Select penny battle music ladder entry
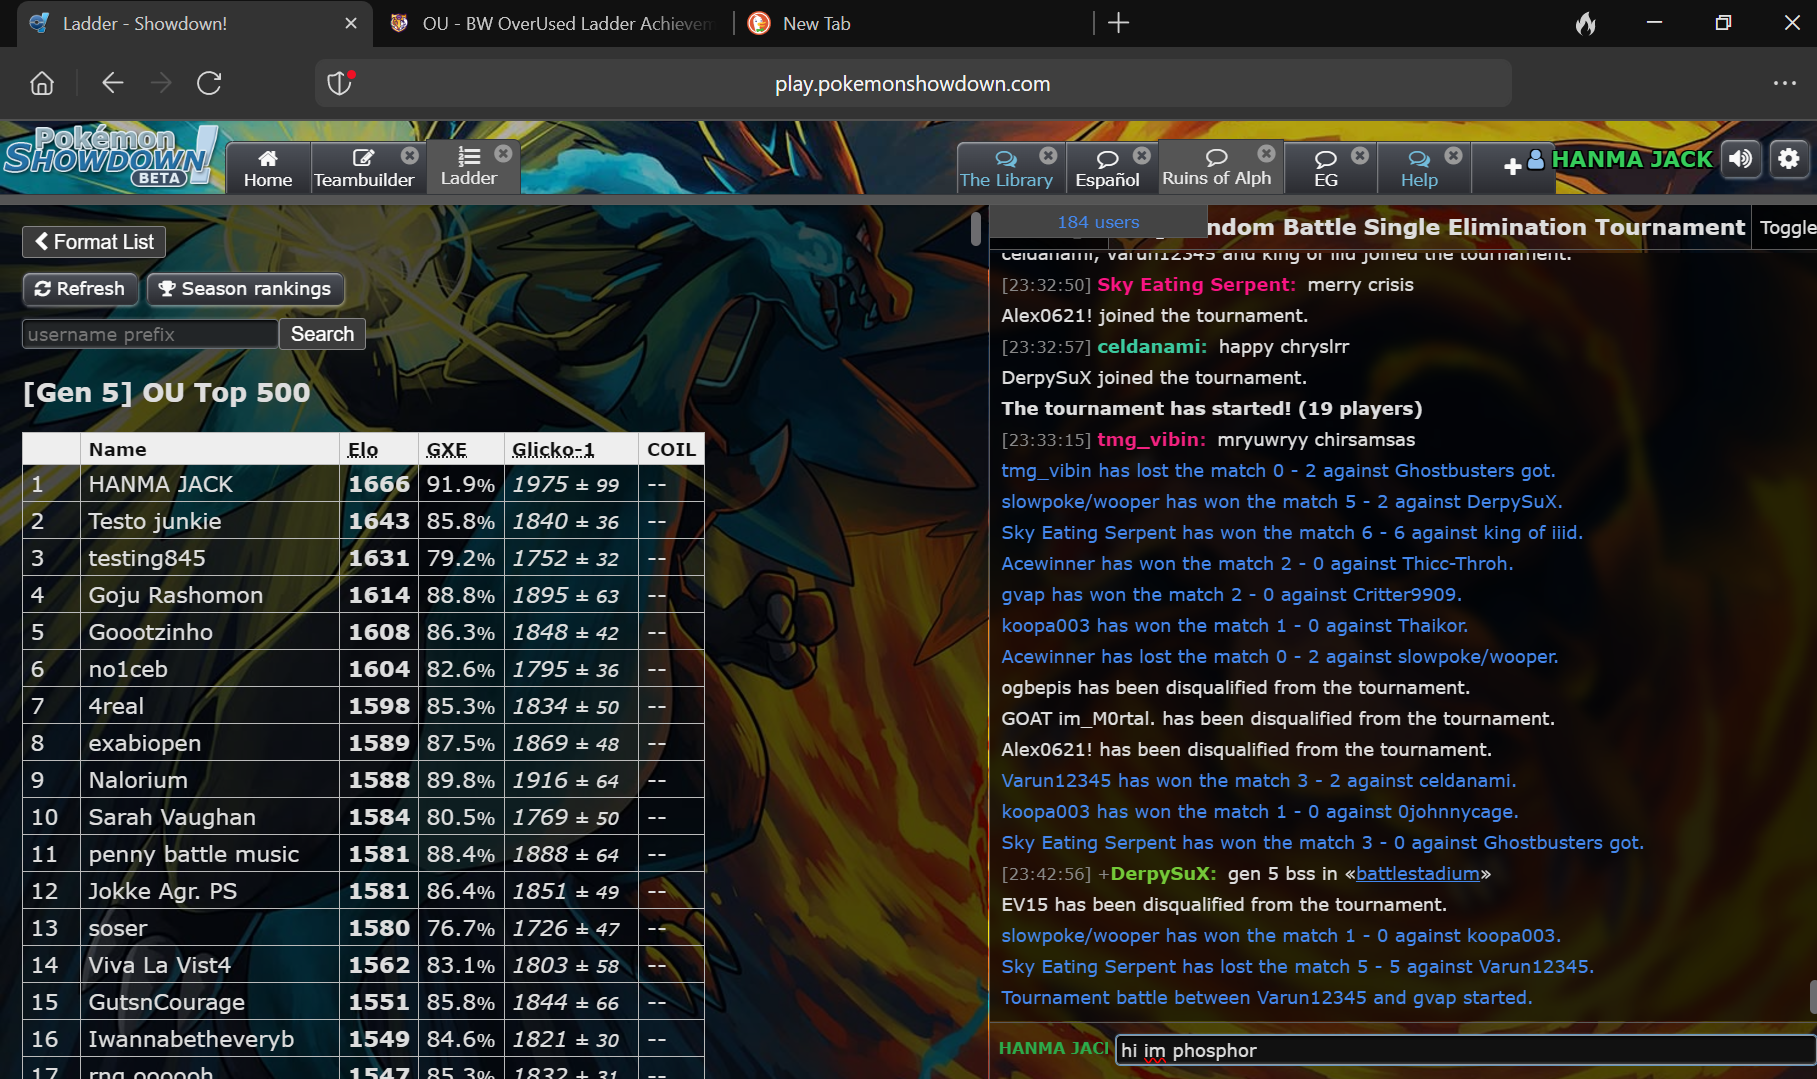Screen dimensions: 1817x1079 194,854
